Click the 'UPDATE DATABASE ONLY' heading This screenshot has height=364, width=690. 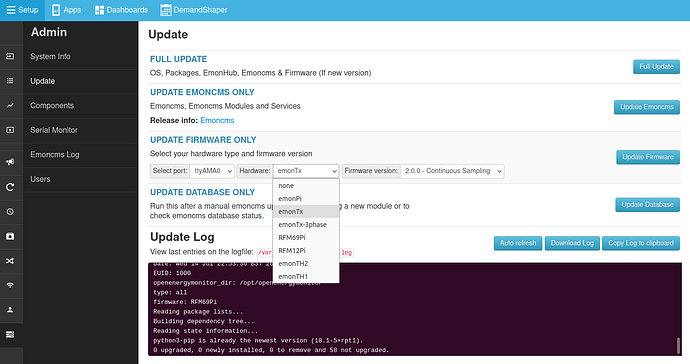(202, 192)
